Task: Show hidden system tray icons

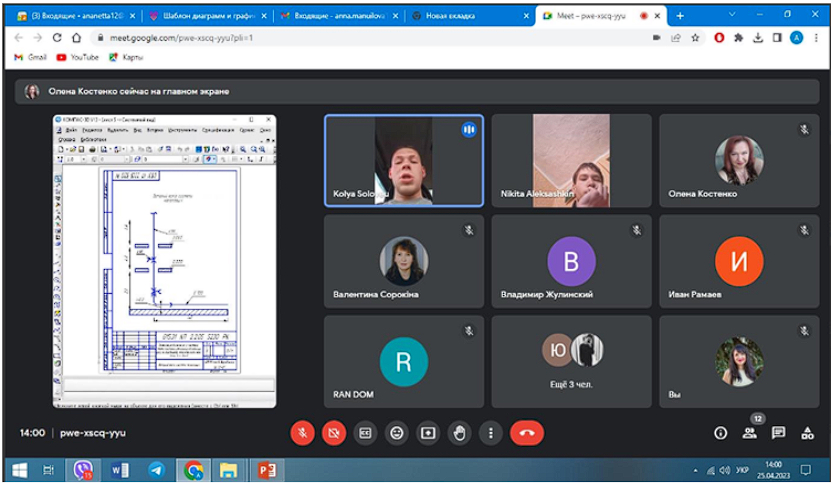Action: pos(696,469)
